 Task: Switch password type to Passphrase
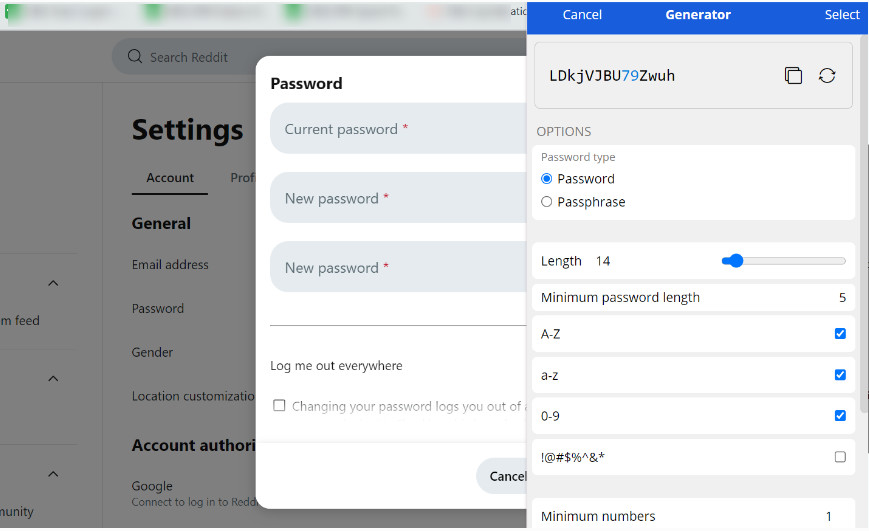point(547,202)
